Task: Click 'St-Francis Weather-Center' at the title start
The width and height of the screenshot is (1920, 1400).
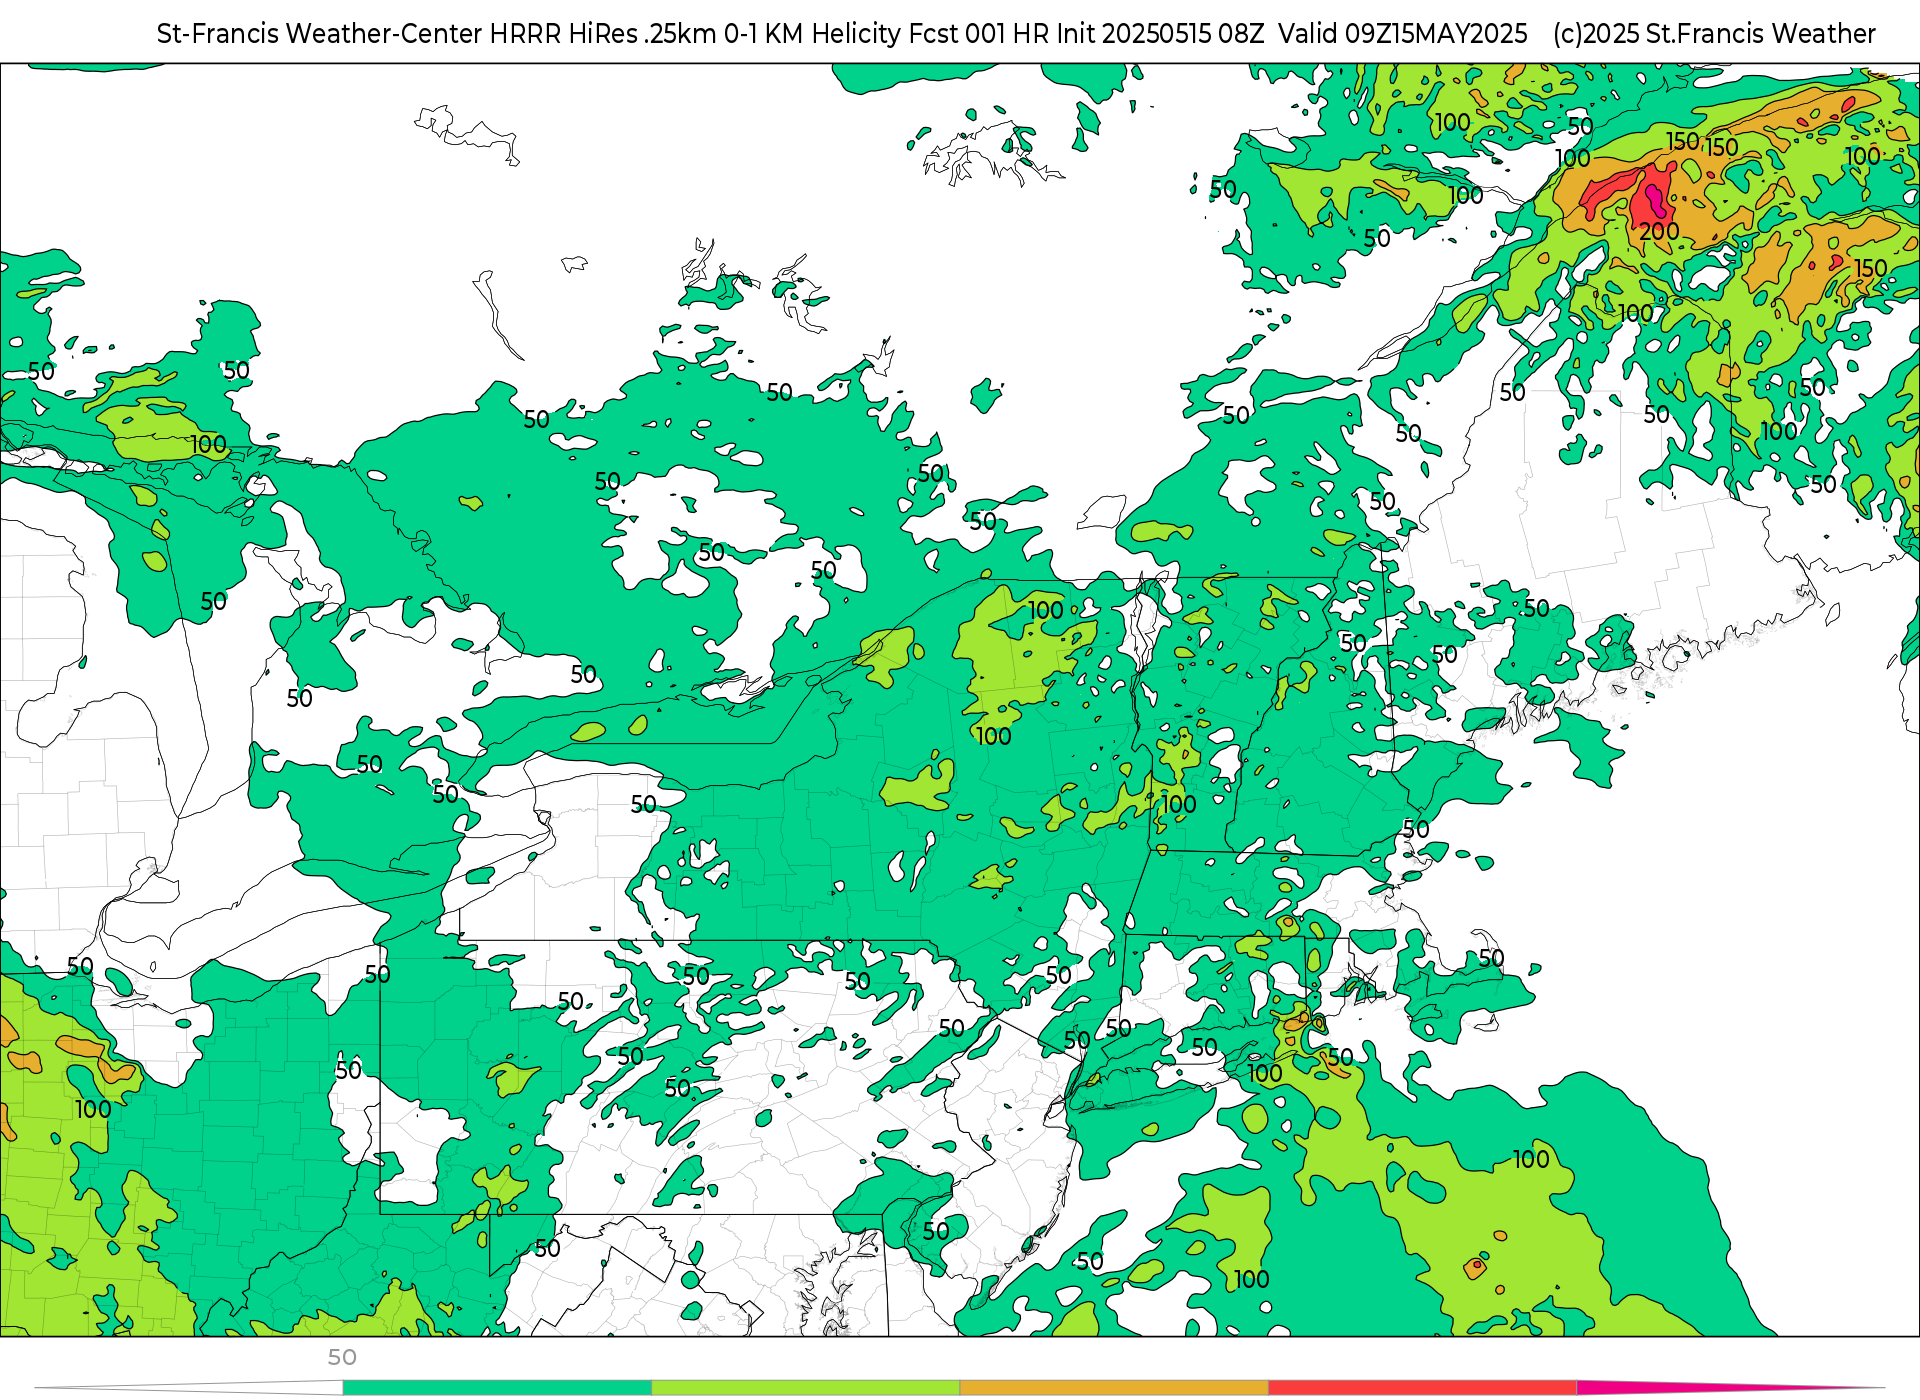Action: click(320, 34)
